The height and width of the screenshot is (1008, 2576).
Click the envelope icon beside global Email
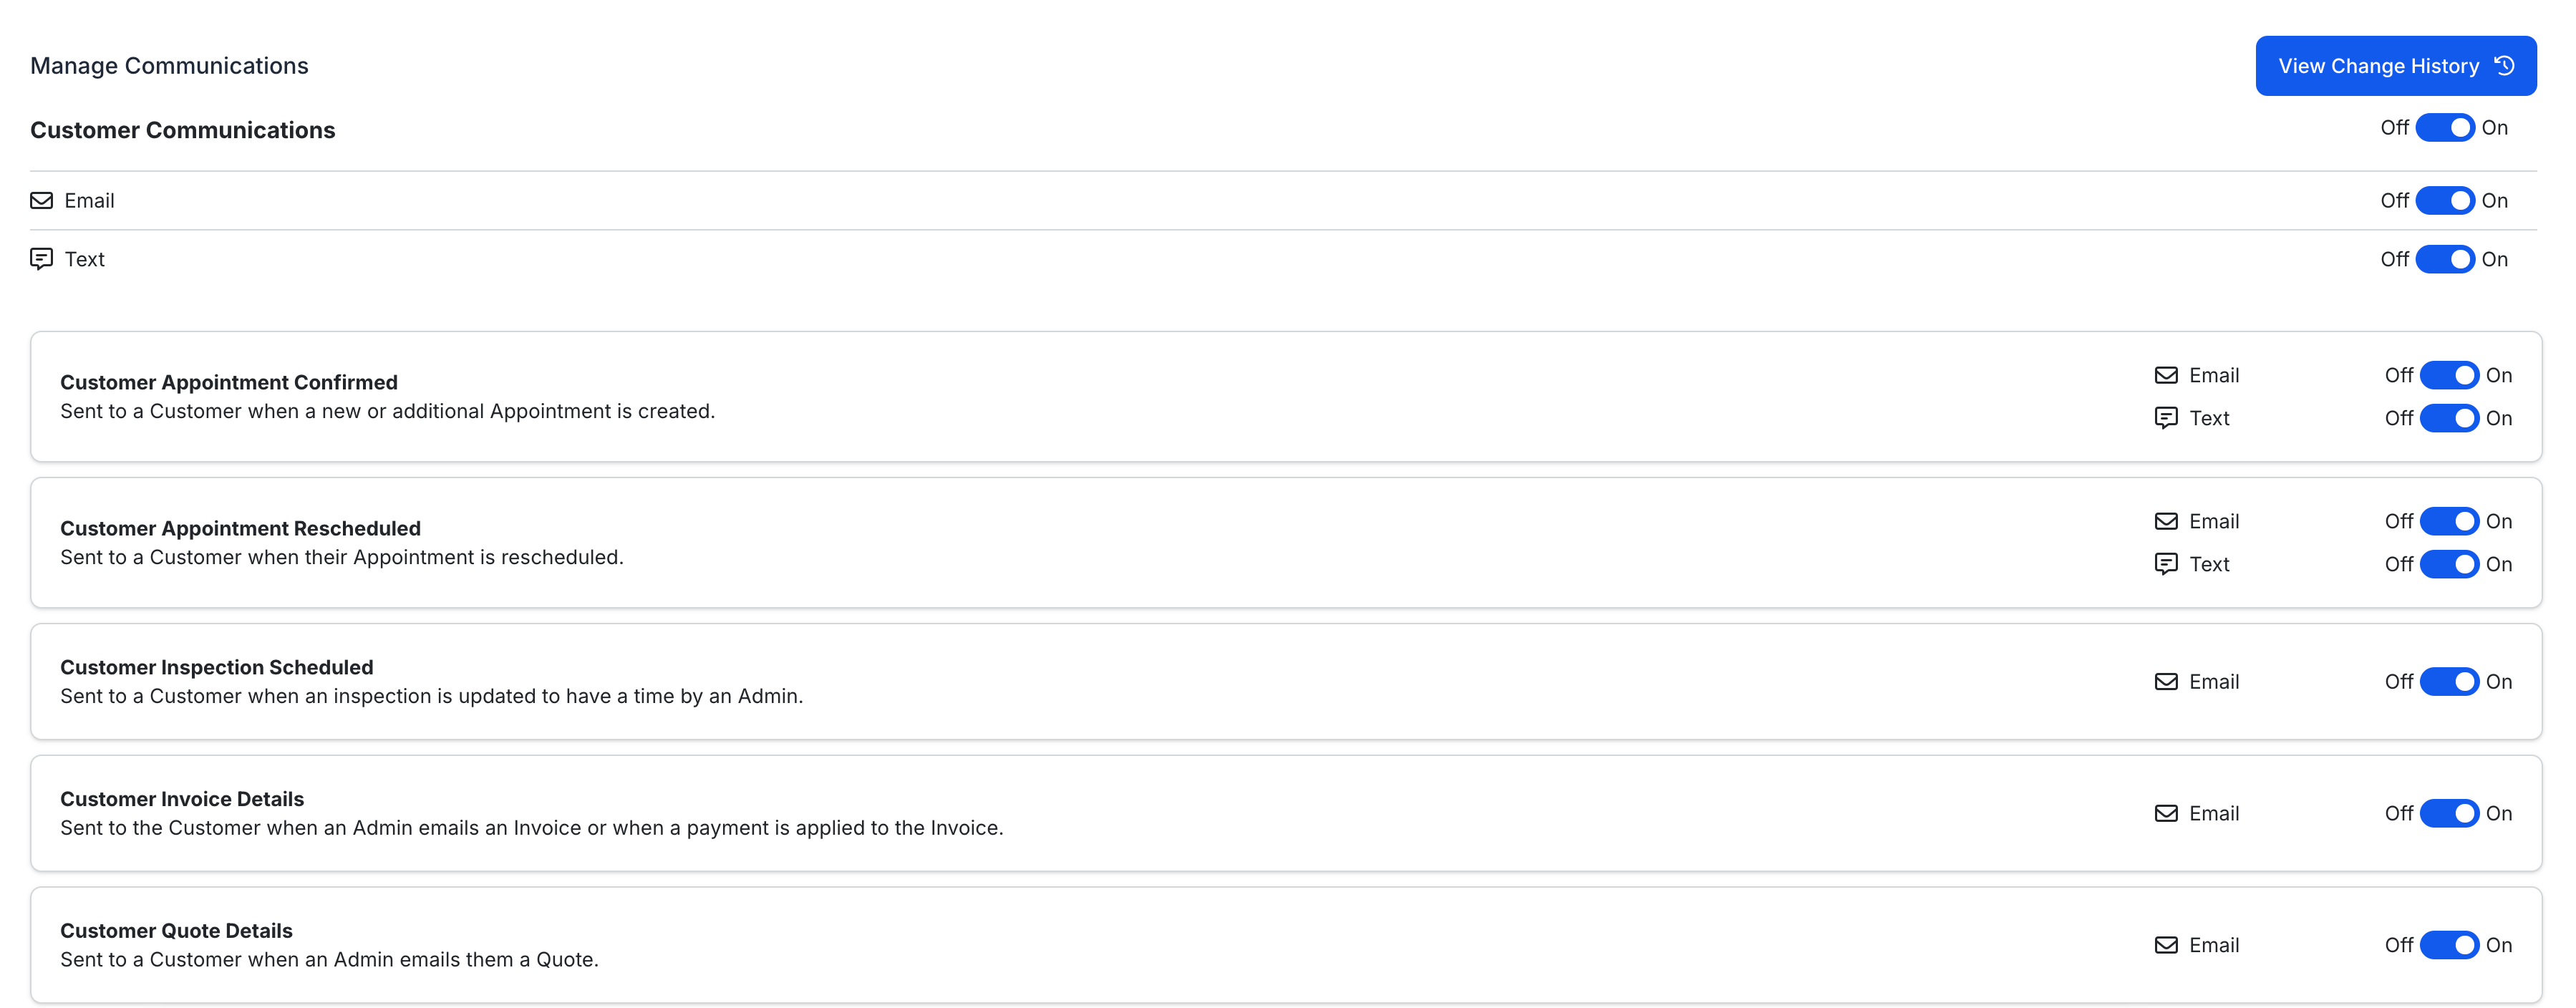(x=41, y=201)
